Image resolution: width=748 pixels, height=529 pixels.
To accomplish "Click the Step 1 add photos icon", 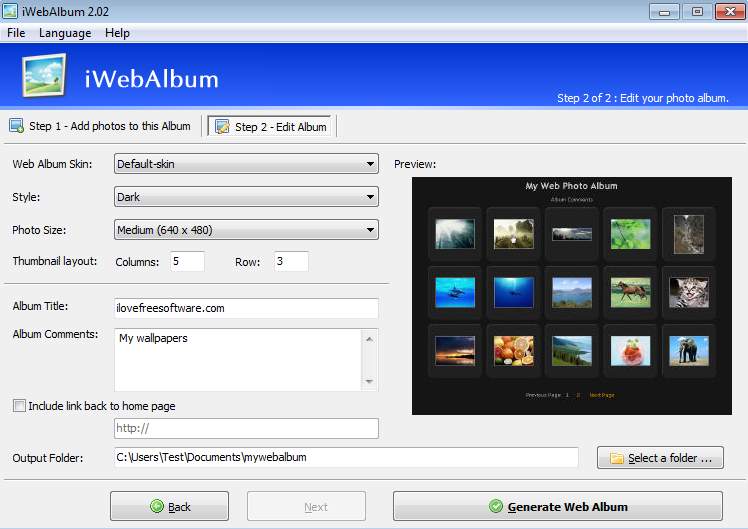I will [17, 126].
